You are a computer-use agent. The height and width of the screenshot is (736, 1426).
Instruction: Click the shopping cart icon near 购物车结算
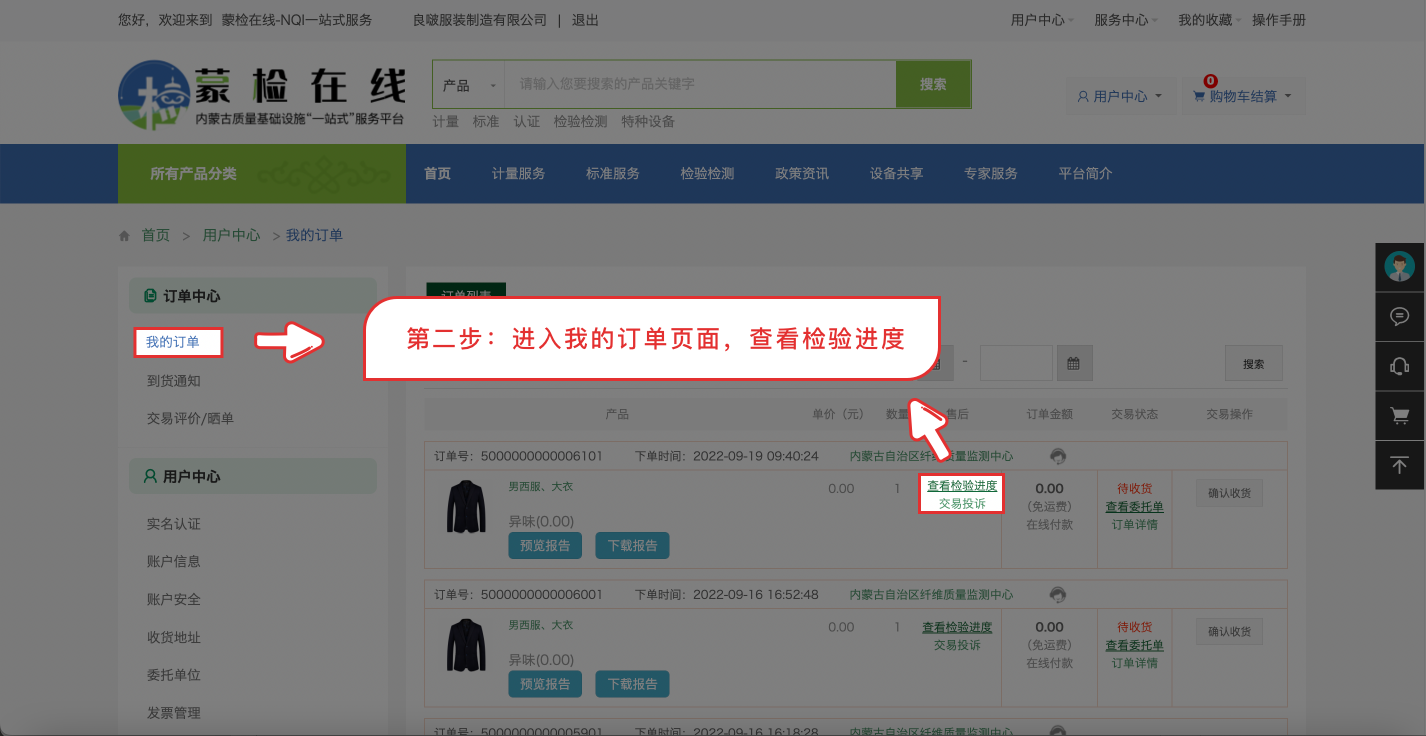(1199, 96)
